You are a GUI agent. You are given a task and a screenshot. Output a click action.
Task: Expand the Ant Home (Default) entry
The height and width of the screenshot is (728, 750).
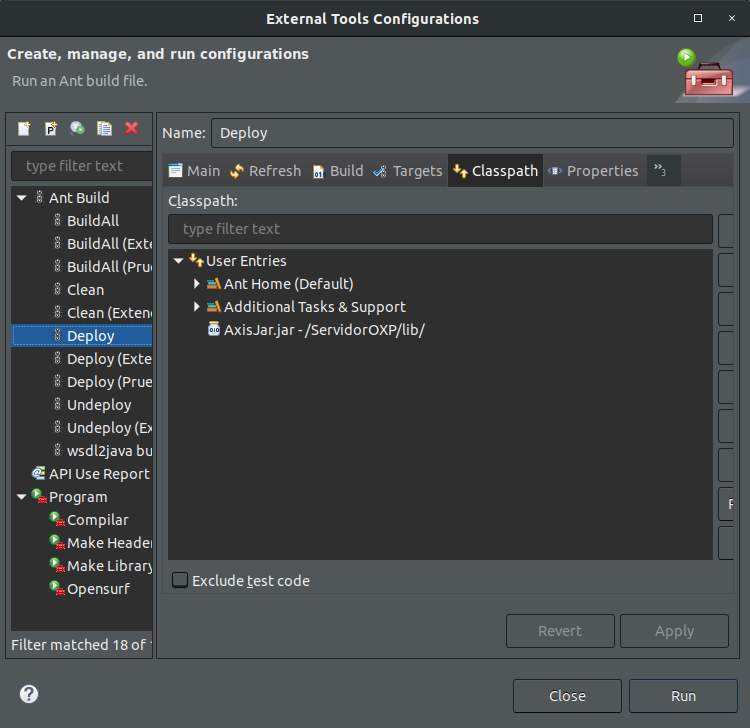pos(196,284)
